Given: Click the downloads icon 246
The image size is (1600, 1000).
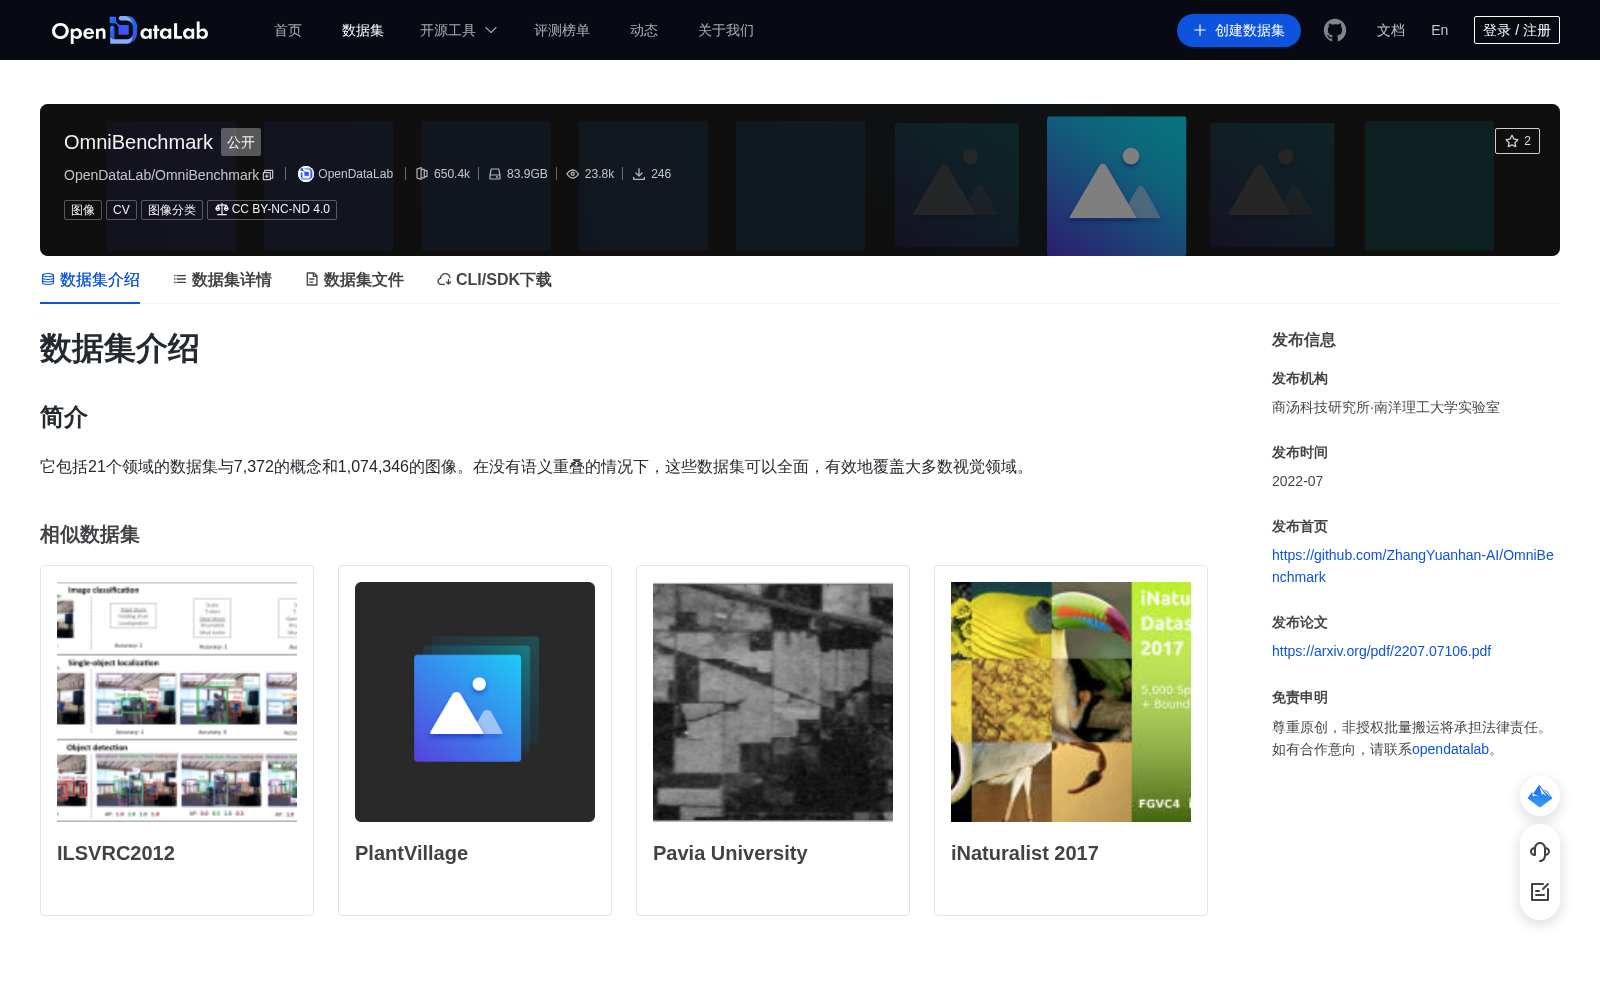Looking at the screenshot, I should click(x=639, y=174).
